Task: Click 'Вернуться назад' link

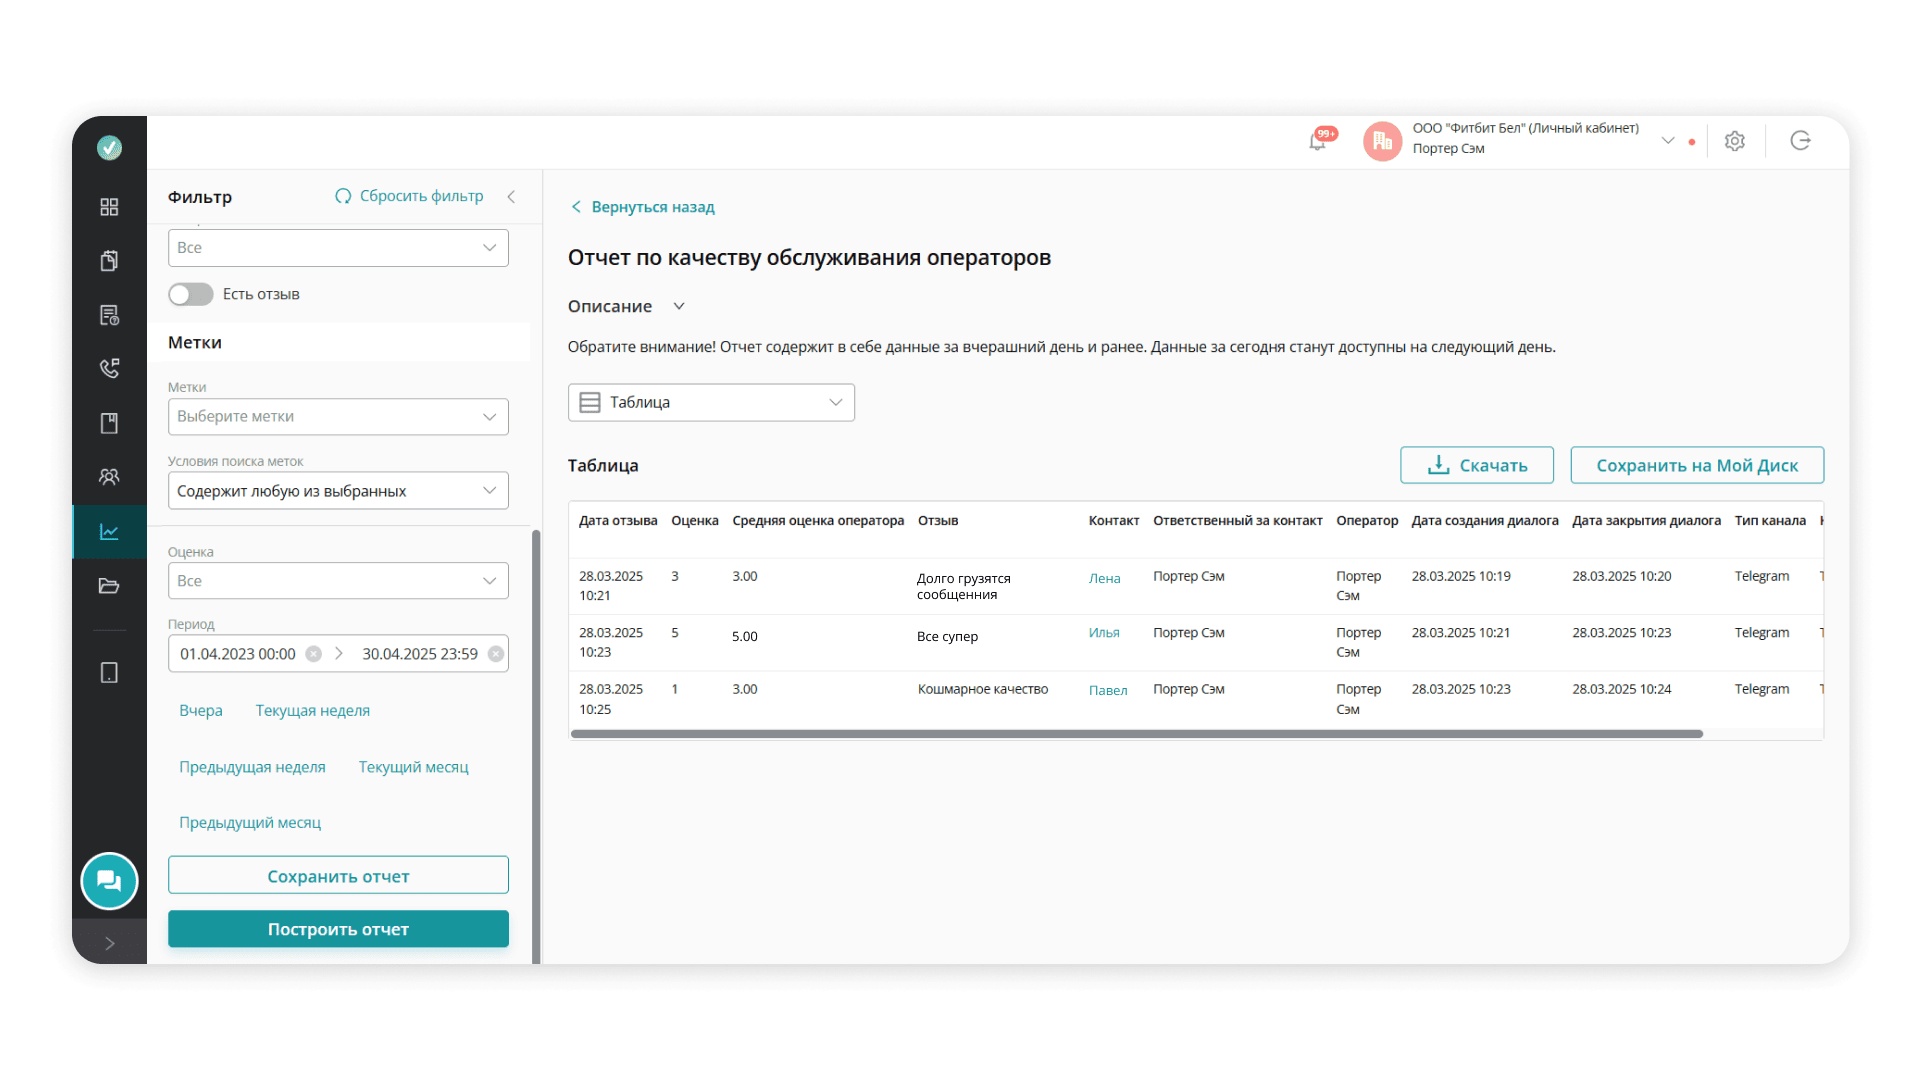Action: pos(642,207)
